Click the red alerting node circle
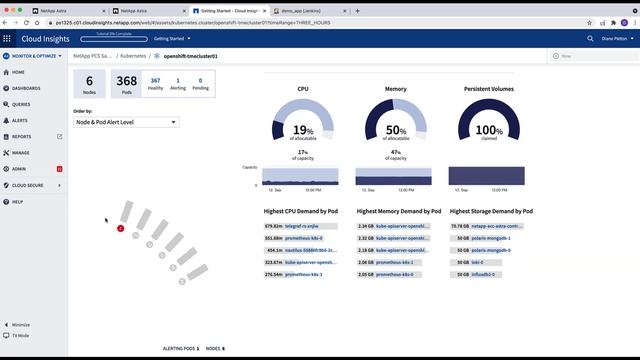This screenshot has width=640, height=360. point(120,228)
